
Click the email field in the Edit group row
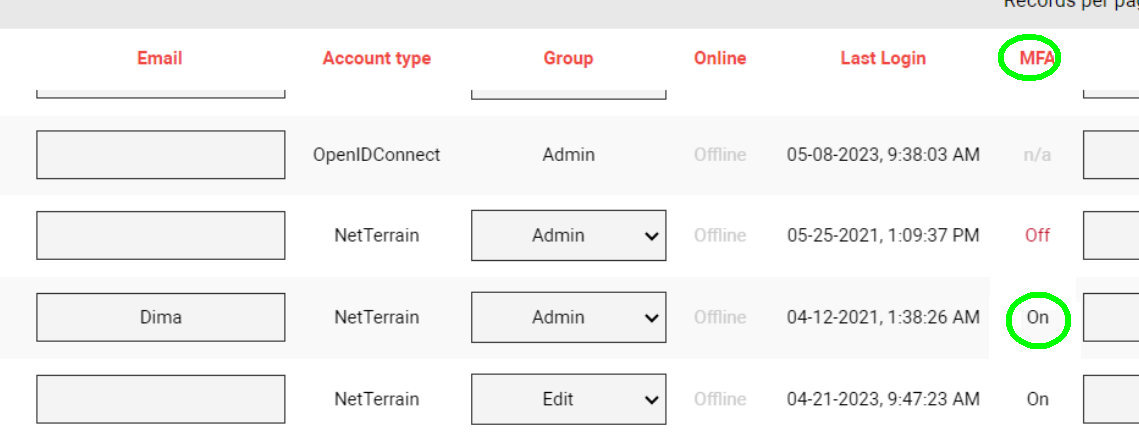160,400
